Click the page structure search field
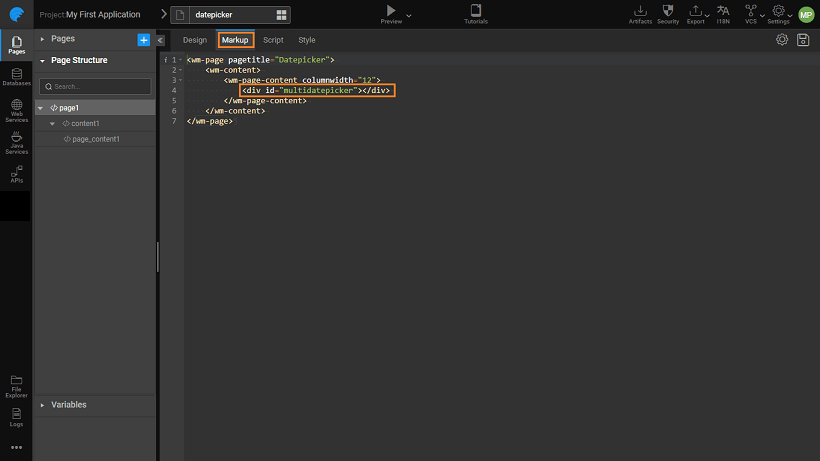The height and width of the screenshot is (461, 820). (x=95, y=87)
